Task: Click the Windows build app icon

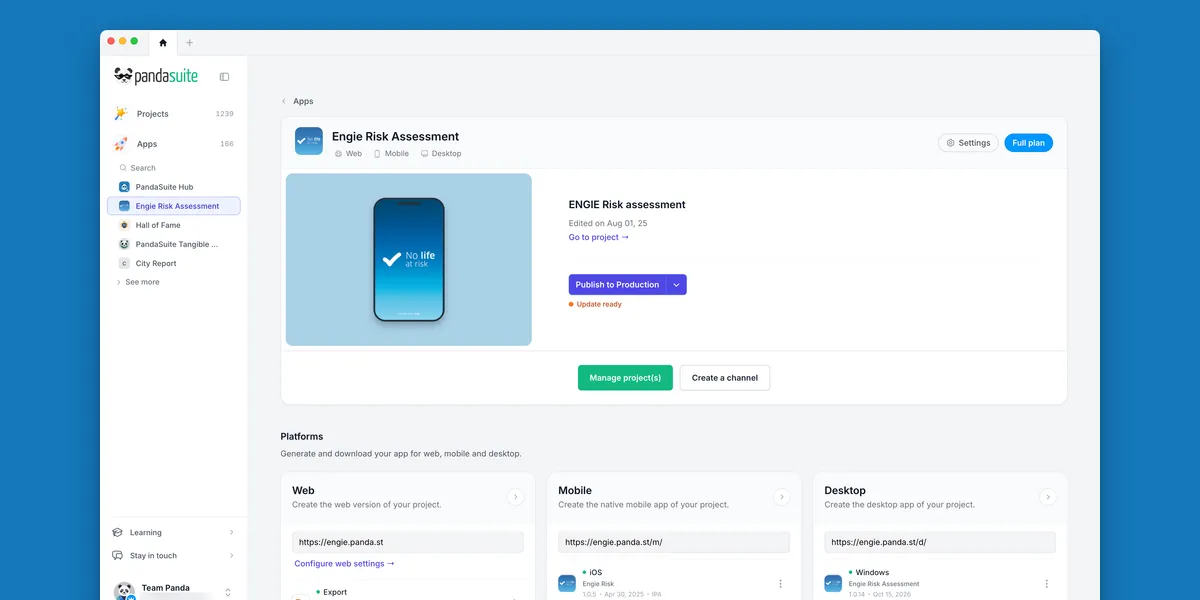Action: (x=833, y=583)
